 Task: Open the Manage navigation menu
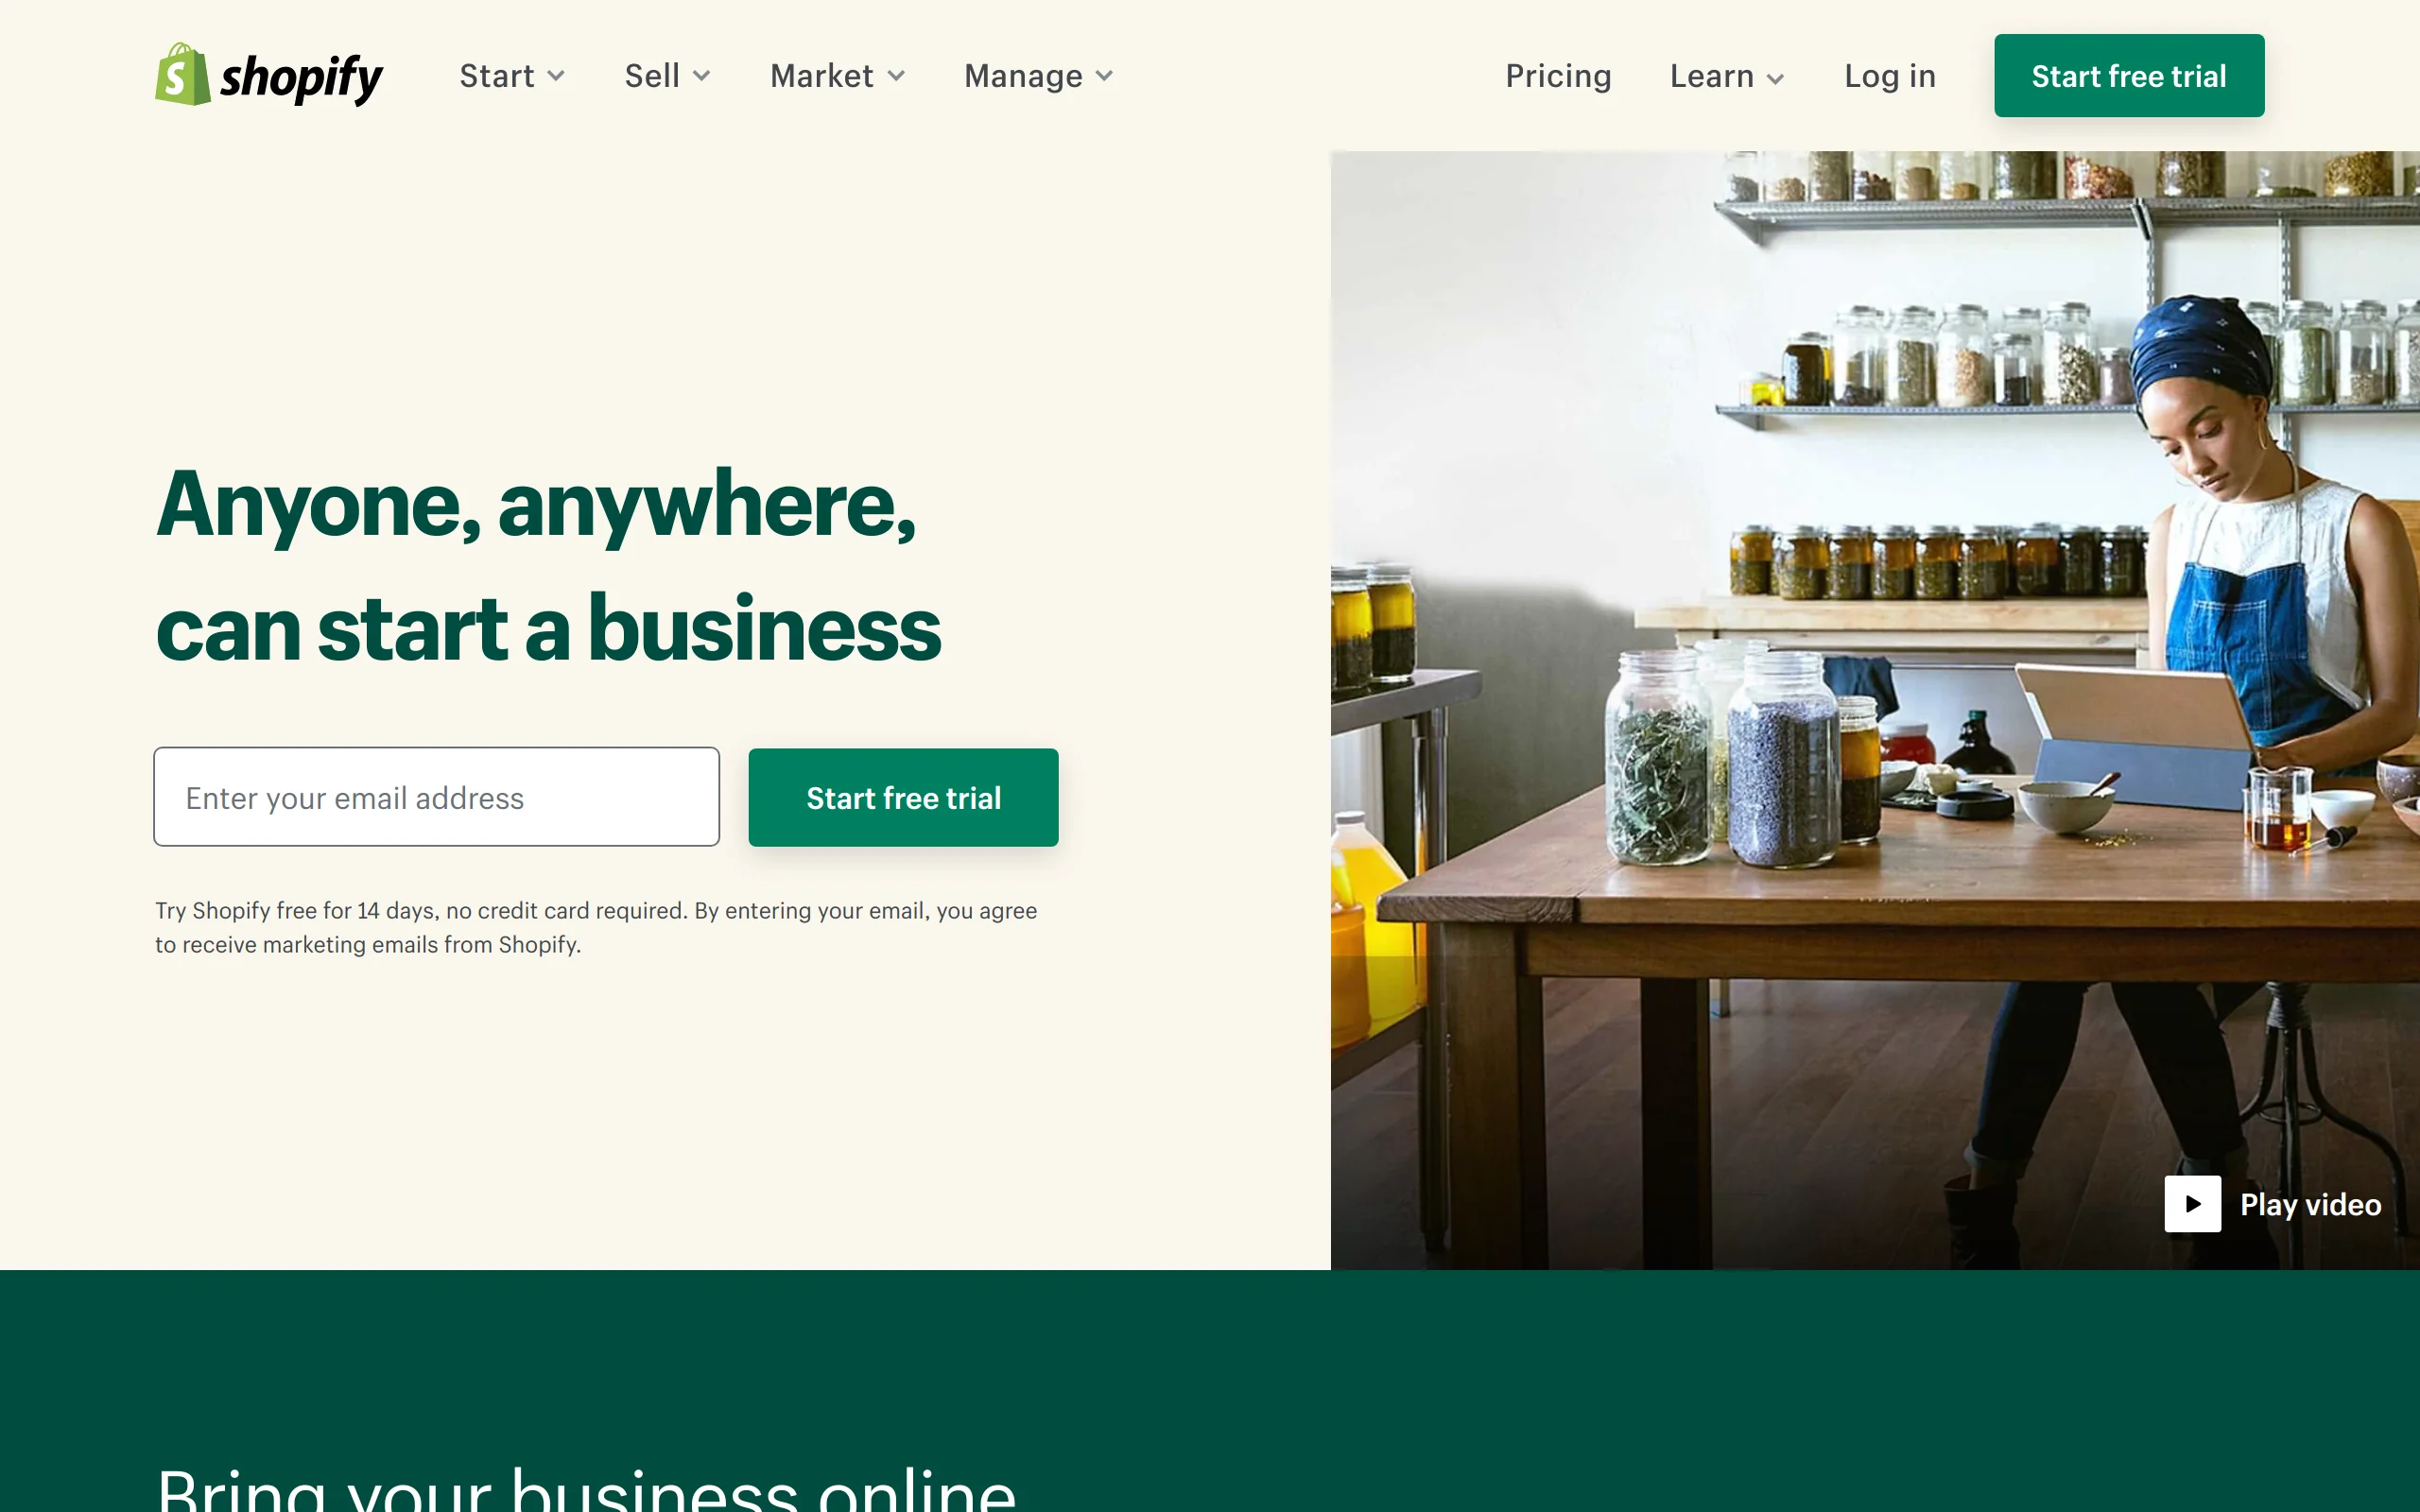(1038, 76)
